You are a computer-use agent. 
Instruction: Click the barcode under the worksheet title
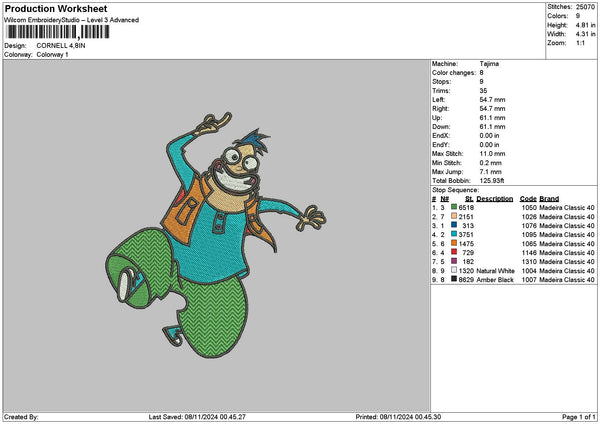58,32
